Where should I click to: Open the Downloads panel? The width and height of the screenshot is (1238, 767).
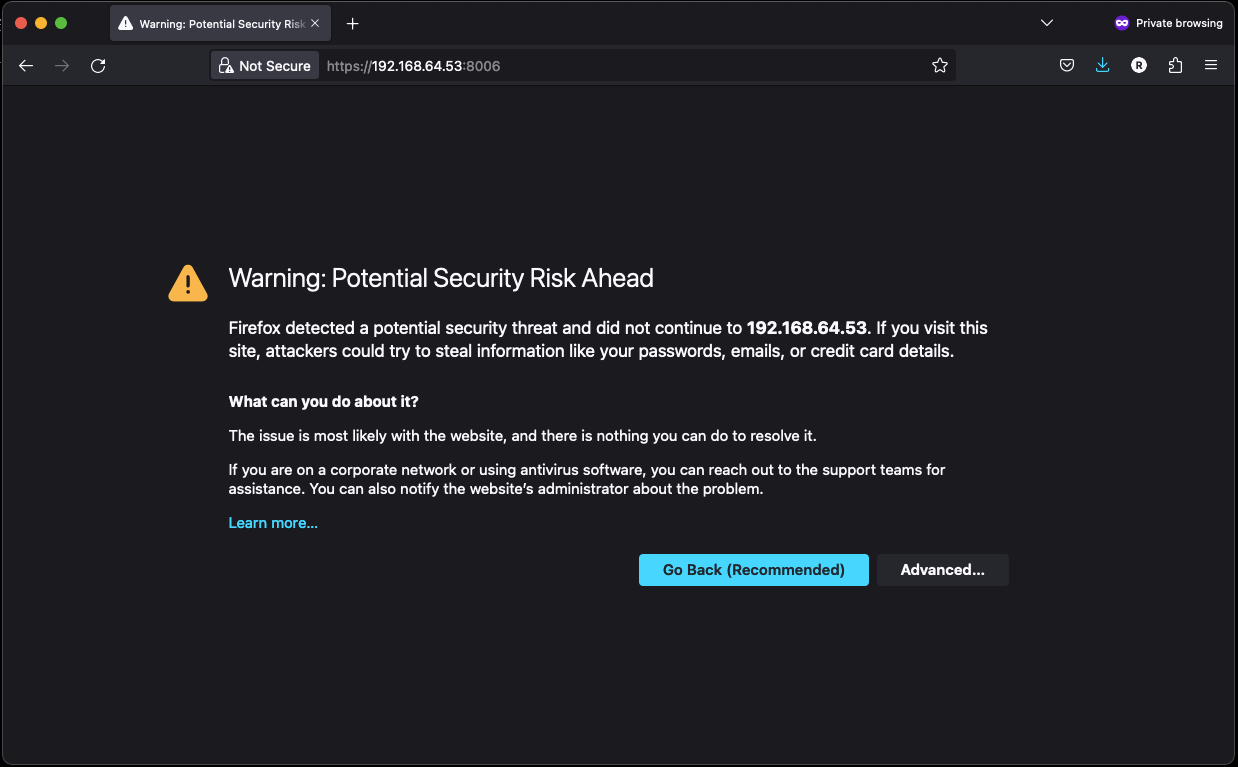pos(1103,66)
